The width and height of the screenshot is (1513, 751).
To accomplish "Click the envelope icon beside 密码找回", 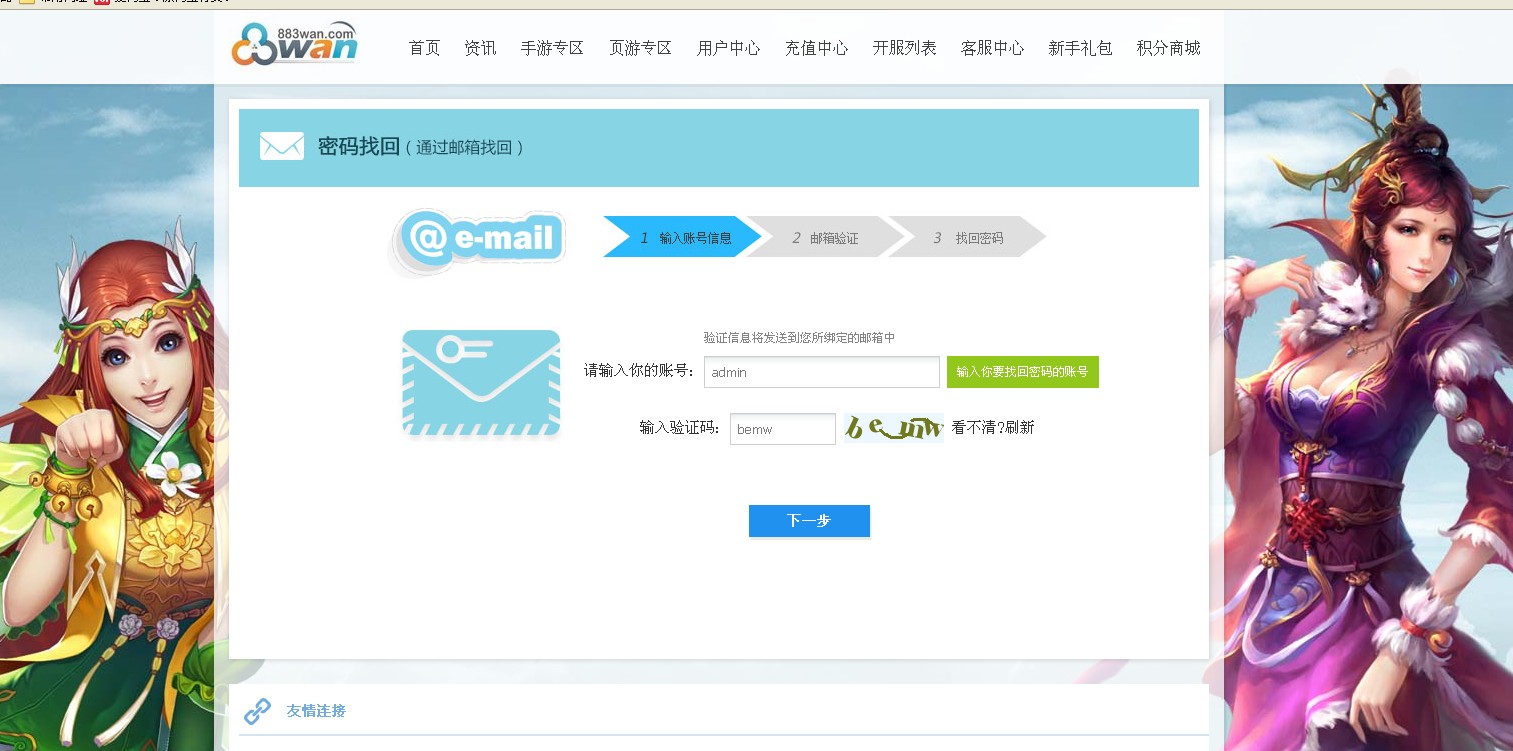I will point(282,146).
